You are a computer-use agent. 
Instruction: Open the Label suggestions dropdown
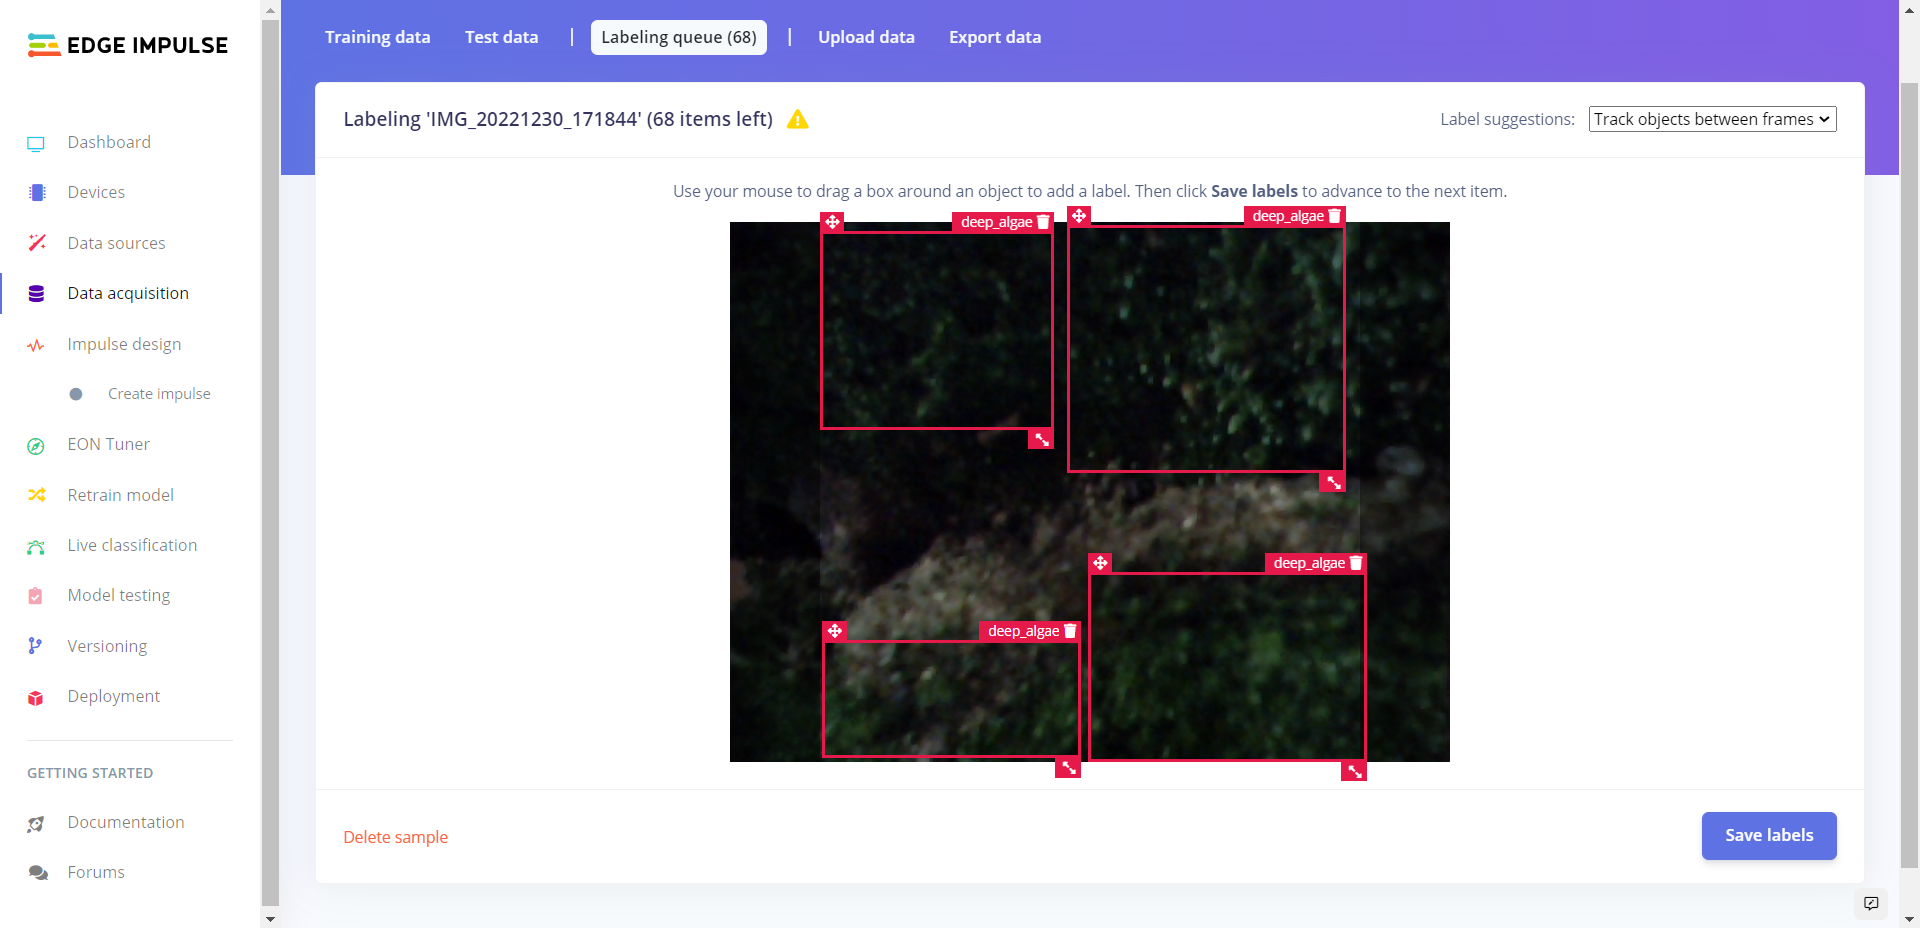click(x=1712, y=119)
